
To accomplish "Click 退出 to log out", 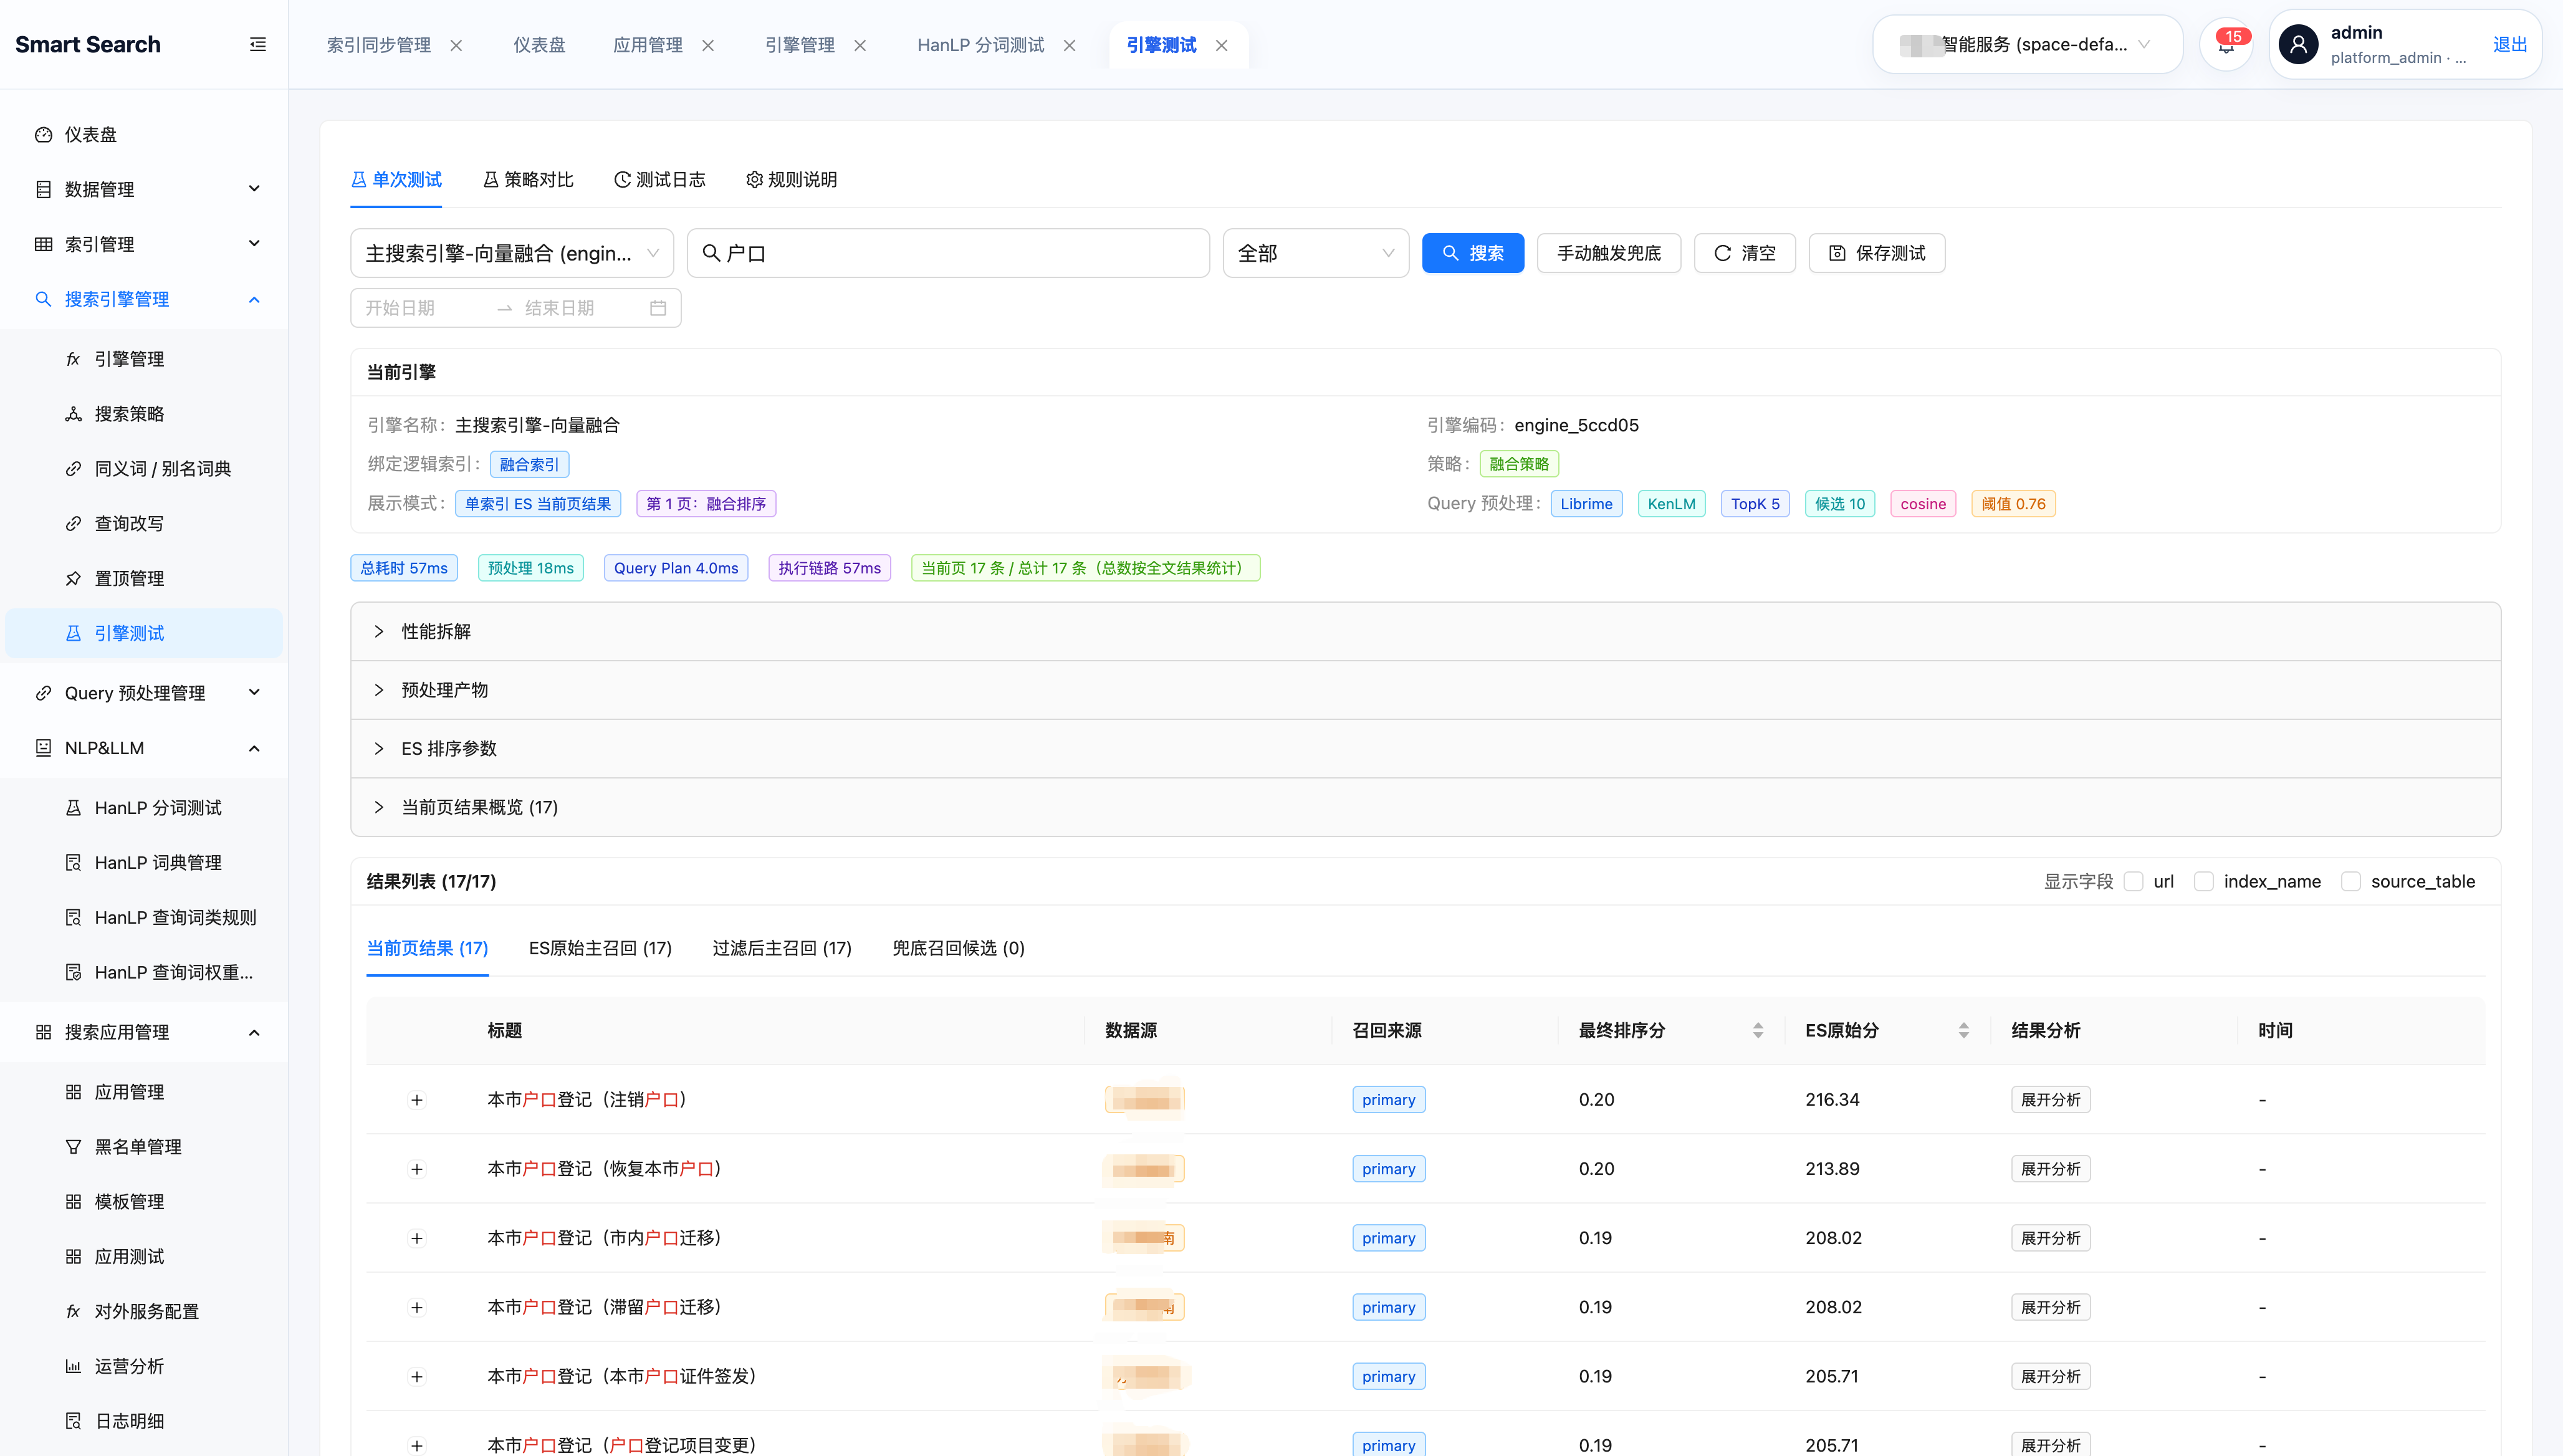I will (x=2509, y=45).
